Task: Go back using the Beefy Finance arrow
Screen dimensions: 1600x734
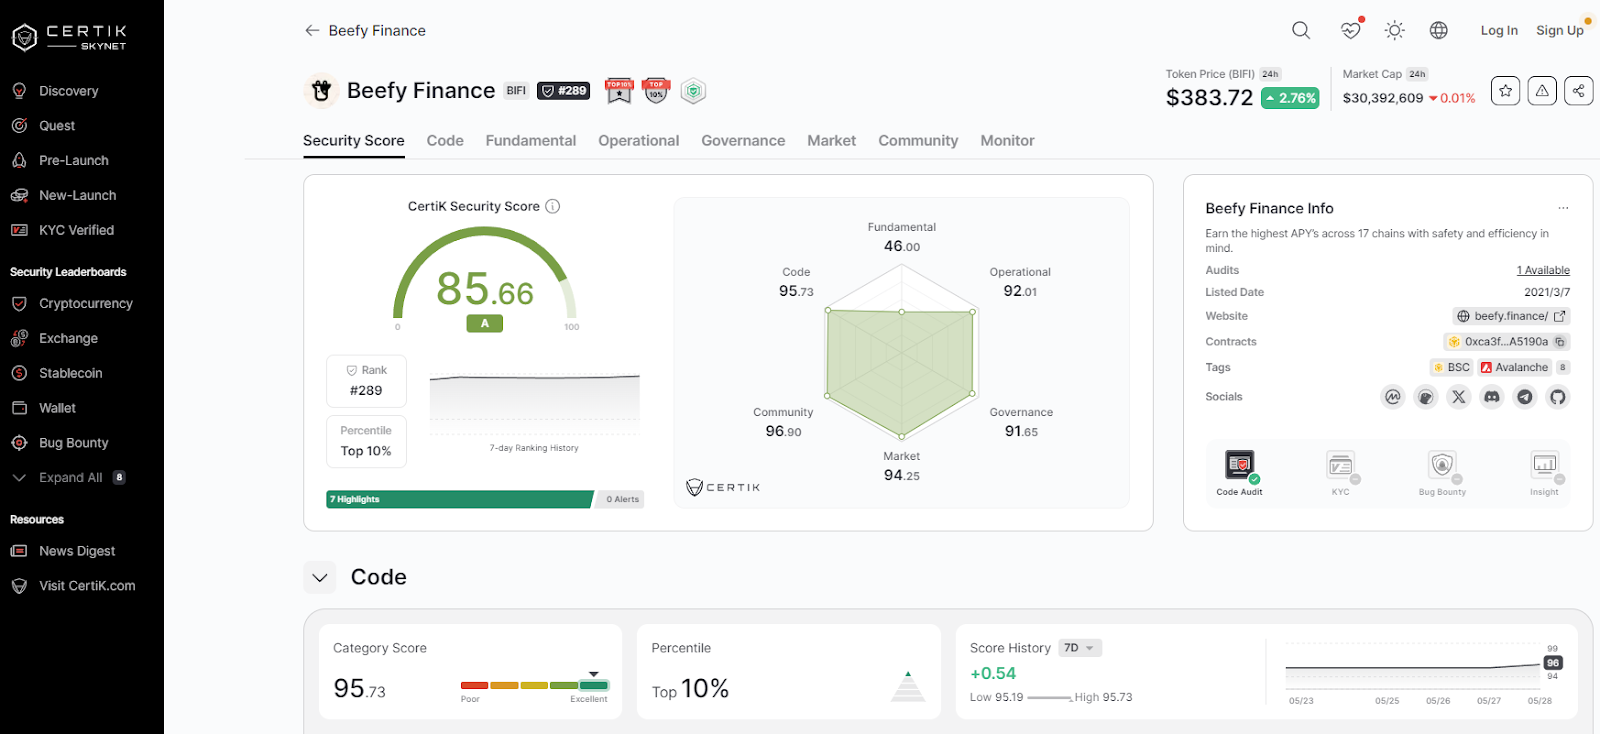Action: (312, 31)
